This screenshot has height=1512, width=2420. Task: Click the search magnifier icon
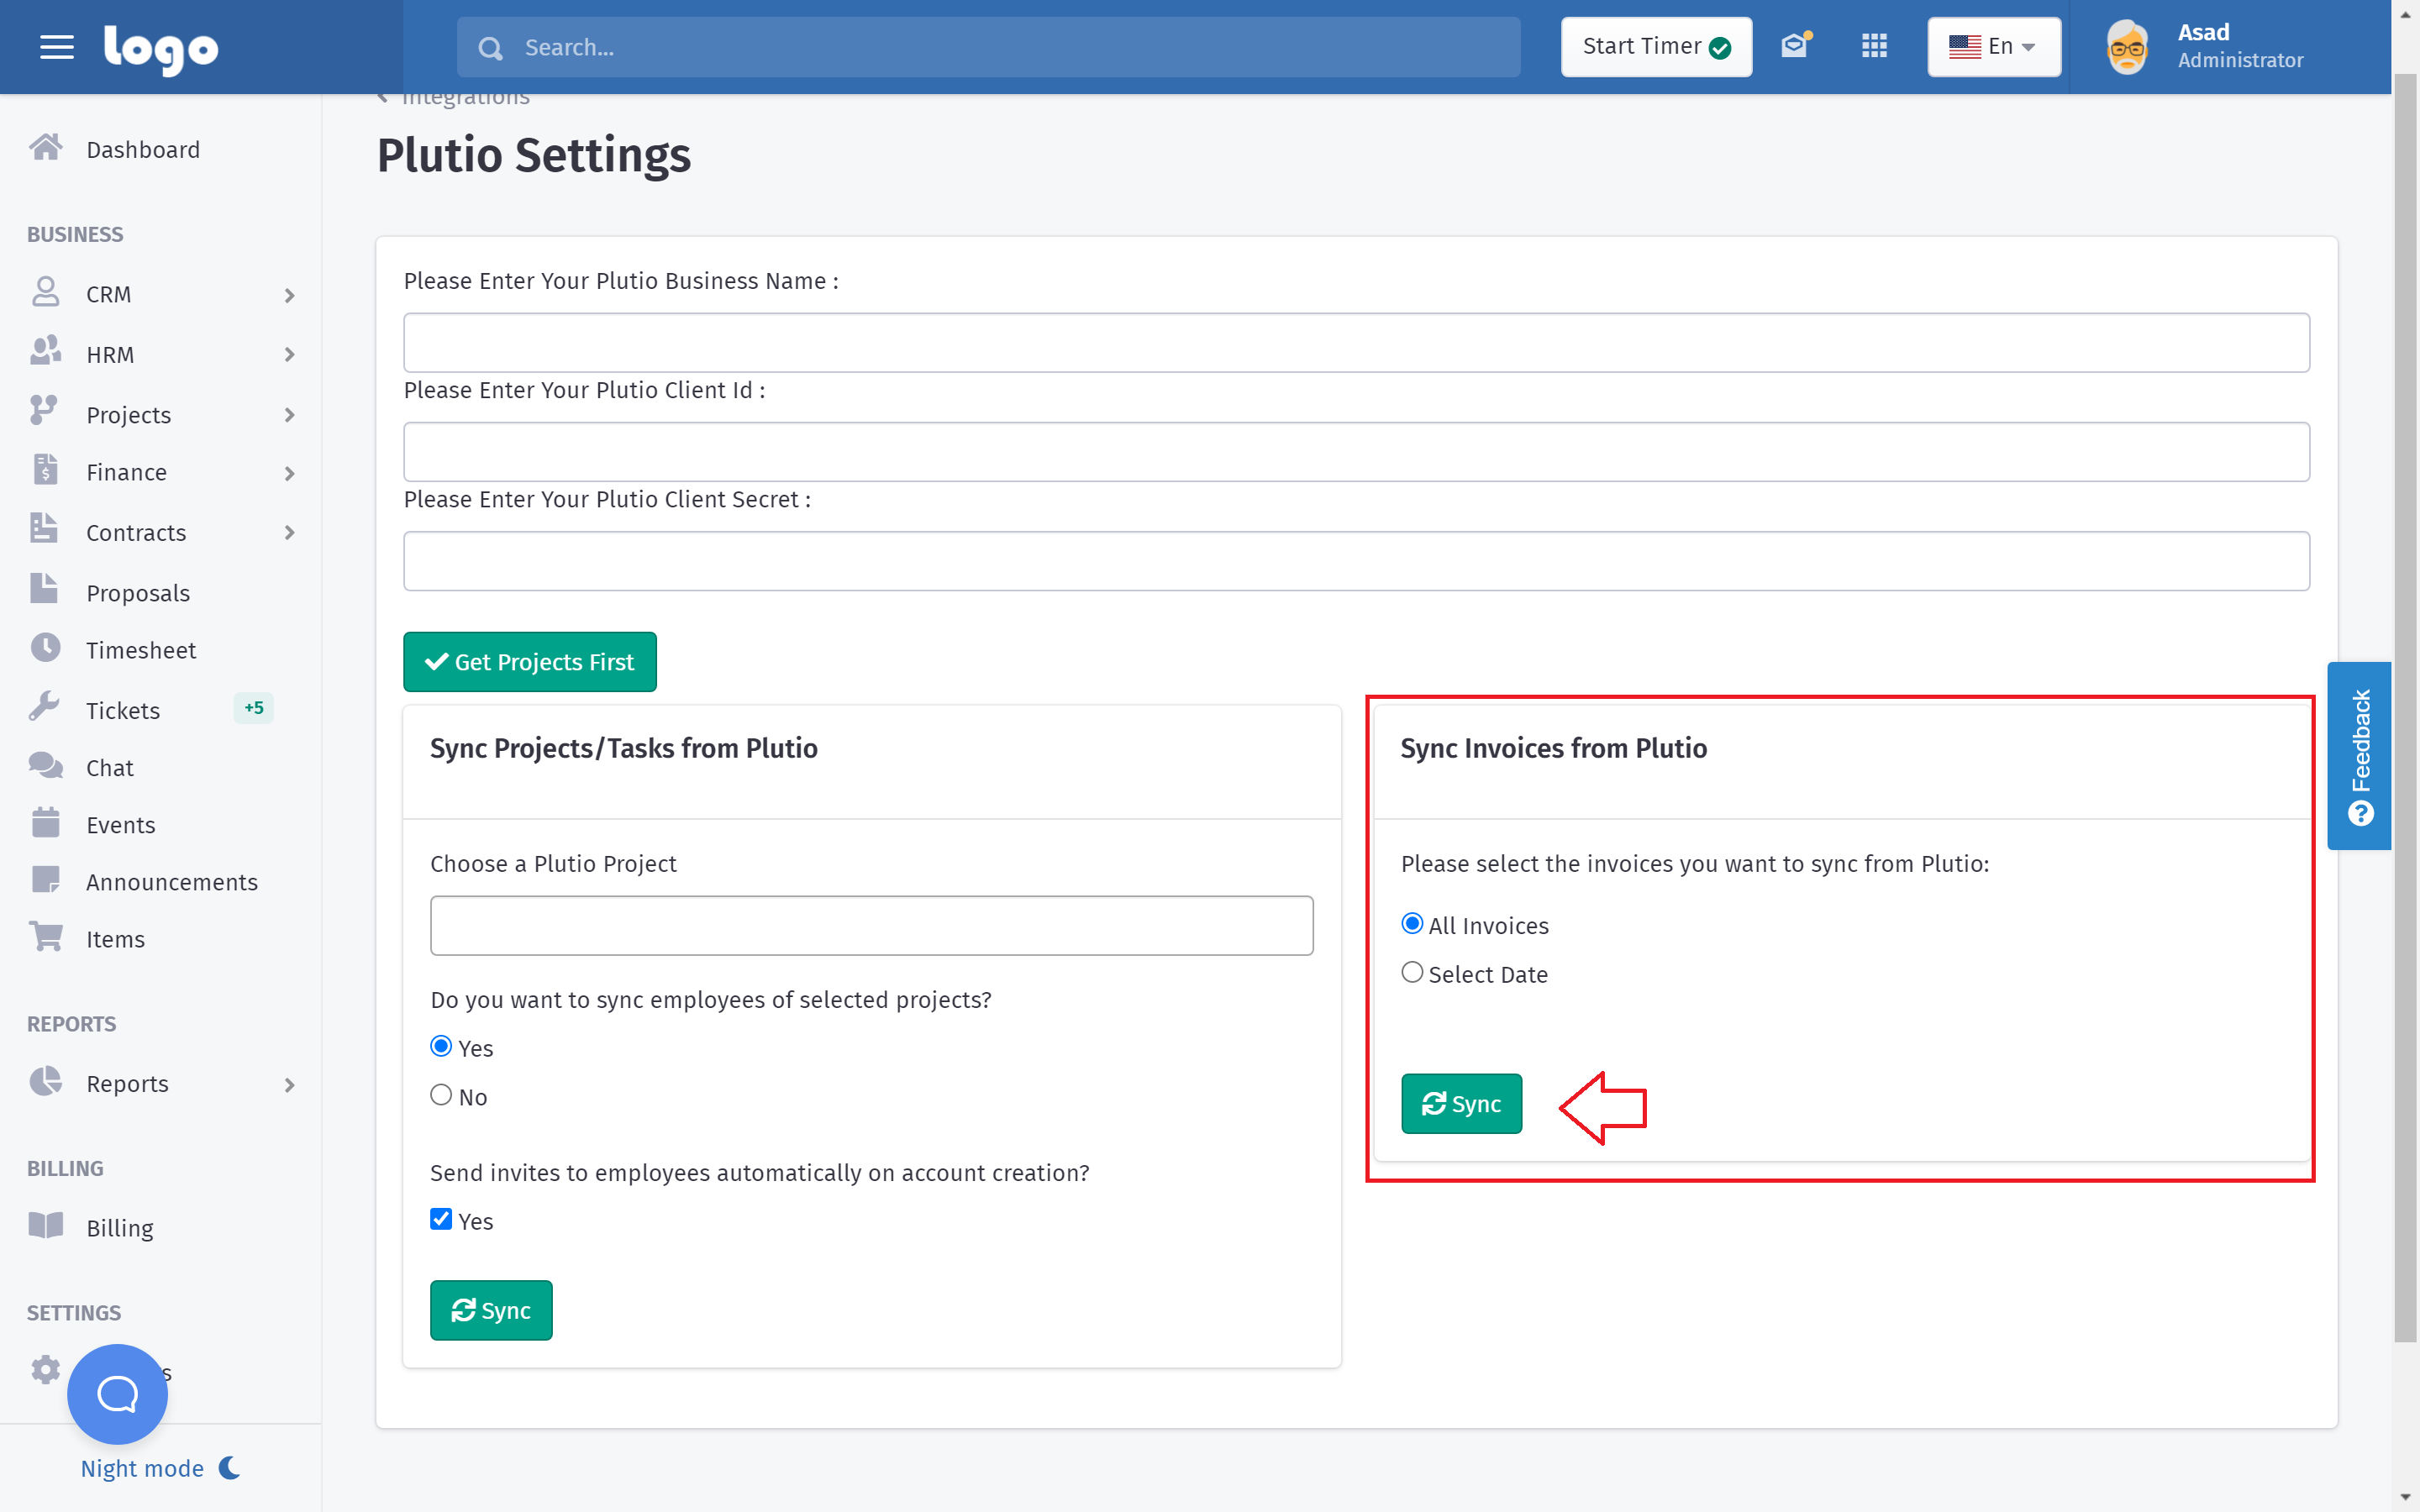[490, 48]
